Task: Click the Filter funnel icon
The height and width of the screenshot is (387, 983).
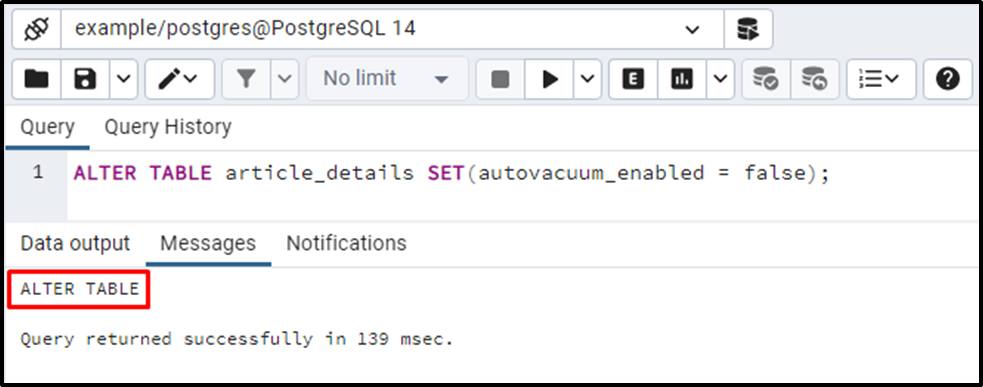Action: pyautogui.click(x=246, y=79)
